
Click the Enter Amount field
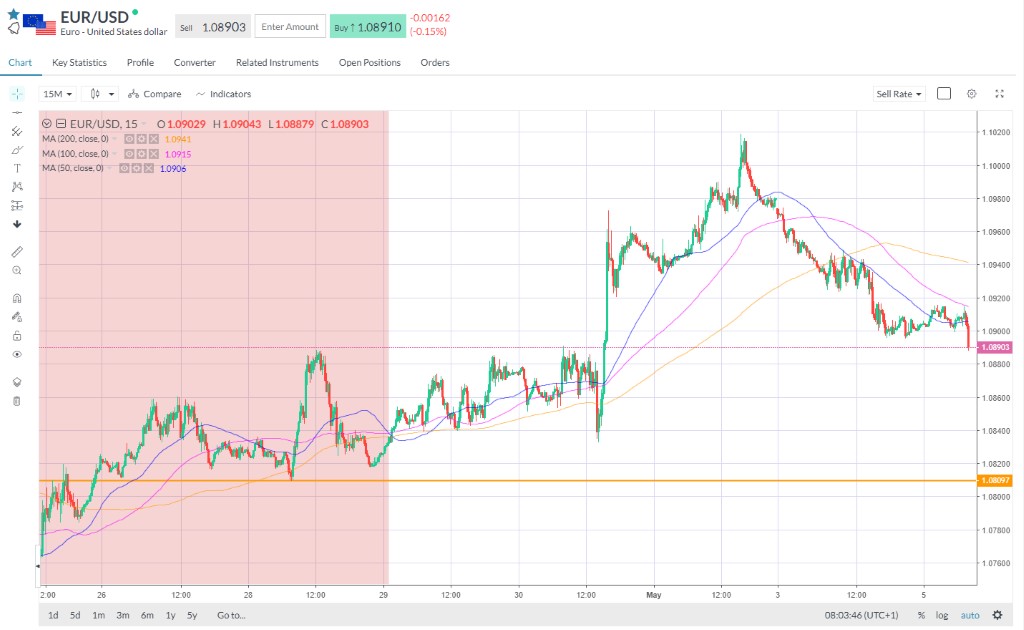click(x=290, y=27)
